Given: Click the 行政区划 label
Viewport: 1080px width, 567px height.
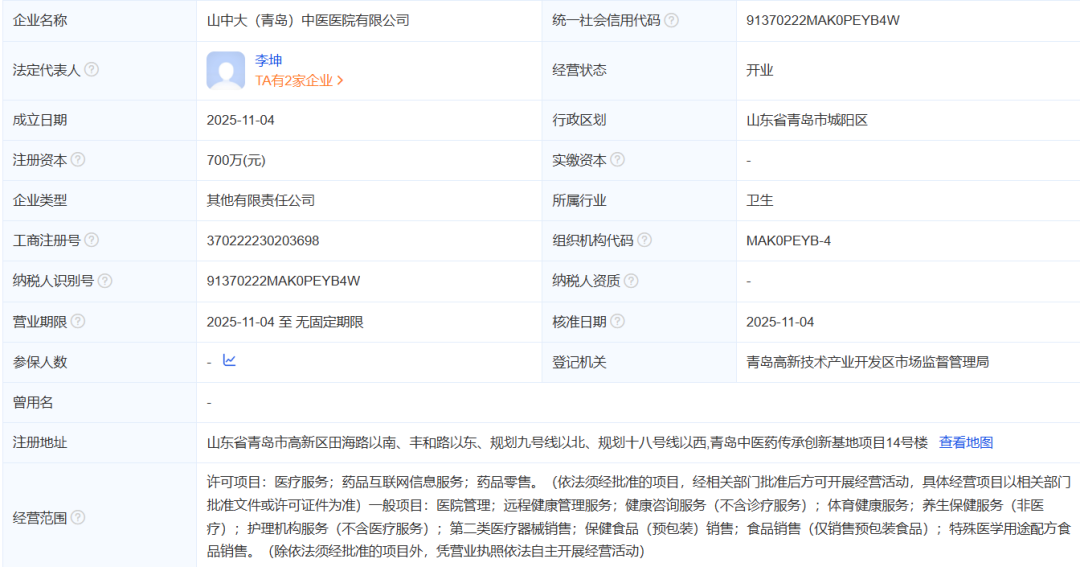Looking at the screenshot, I should [579, 120].
